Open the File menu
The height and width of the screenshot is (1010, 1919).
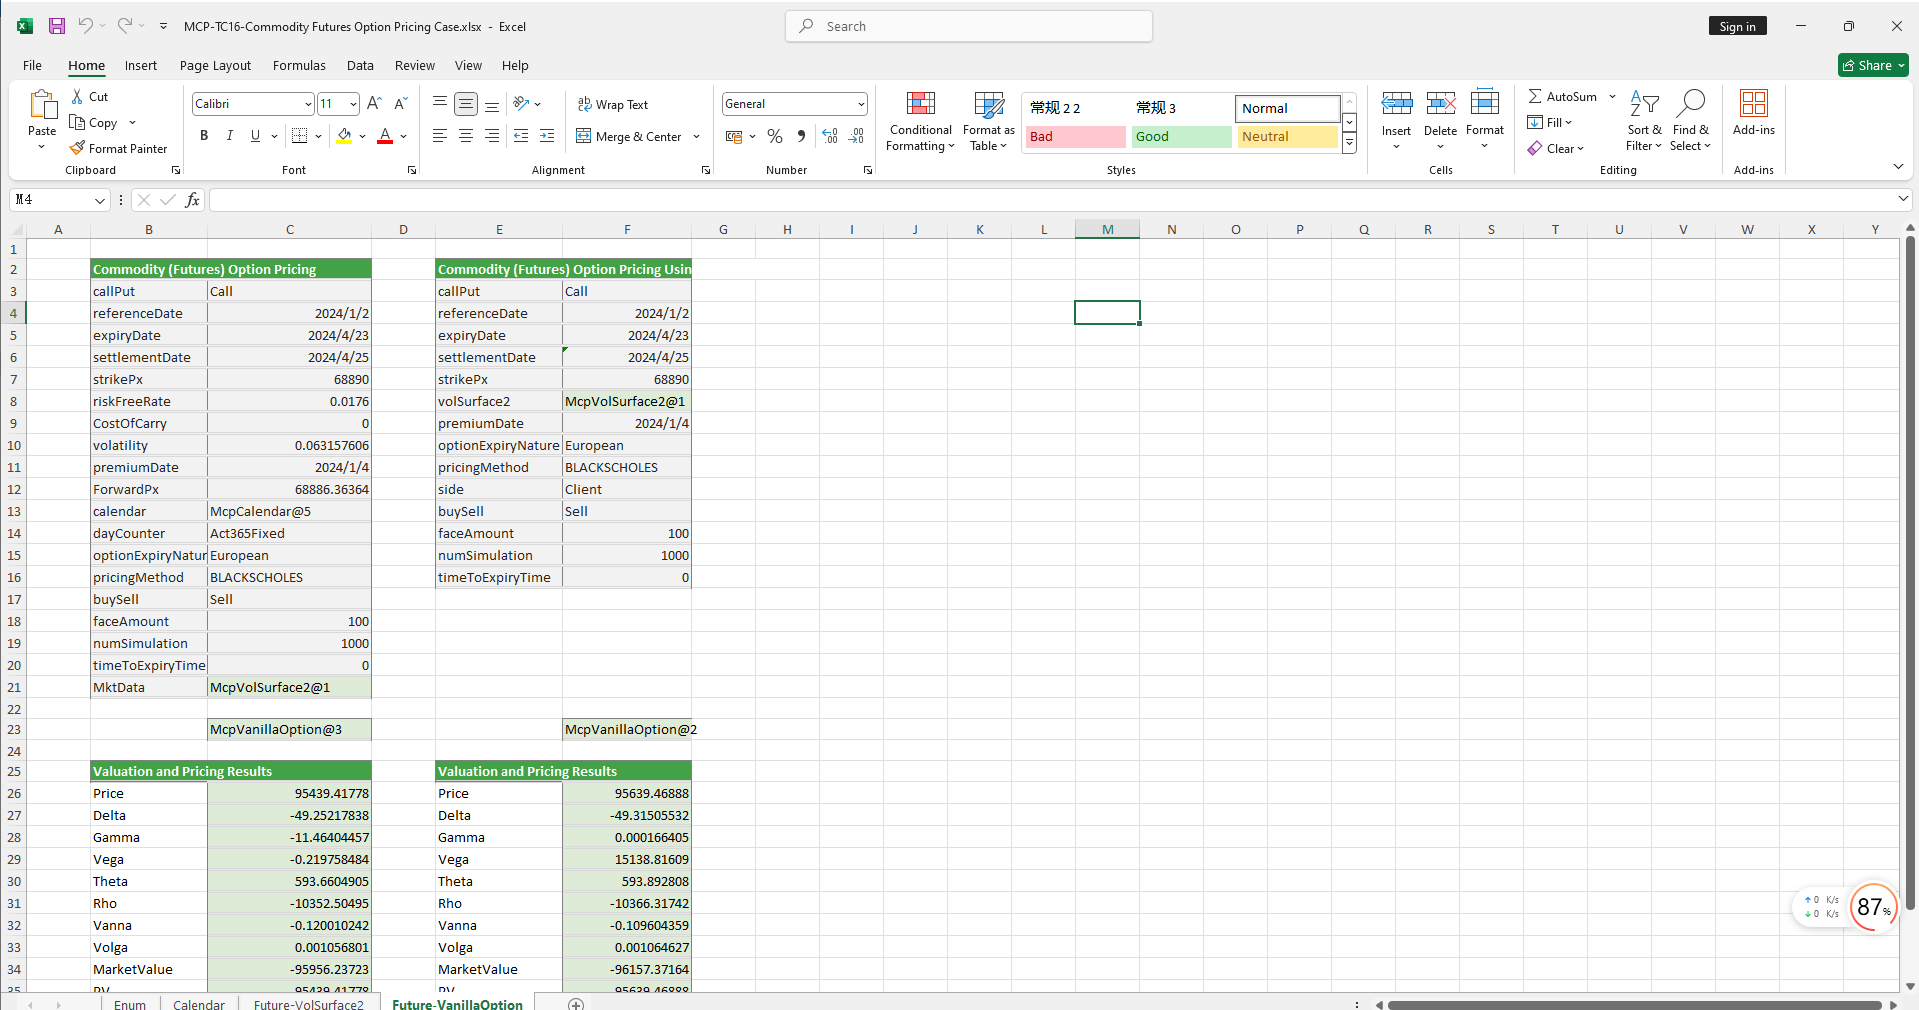pos(32,65)
